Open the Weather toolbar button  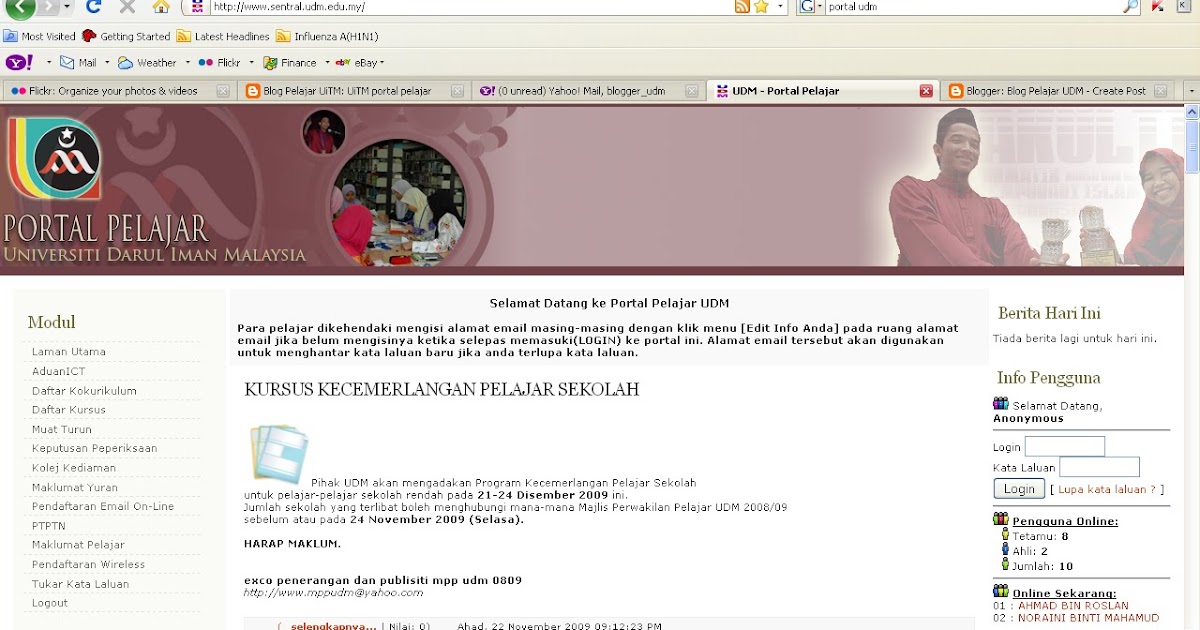(x=147, y=62)
